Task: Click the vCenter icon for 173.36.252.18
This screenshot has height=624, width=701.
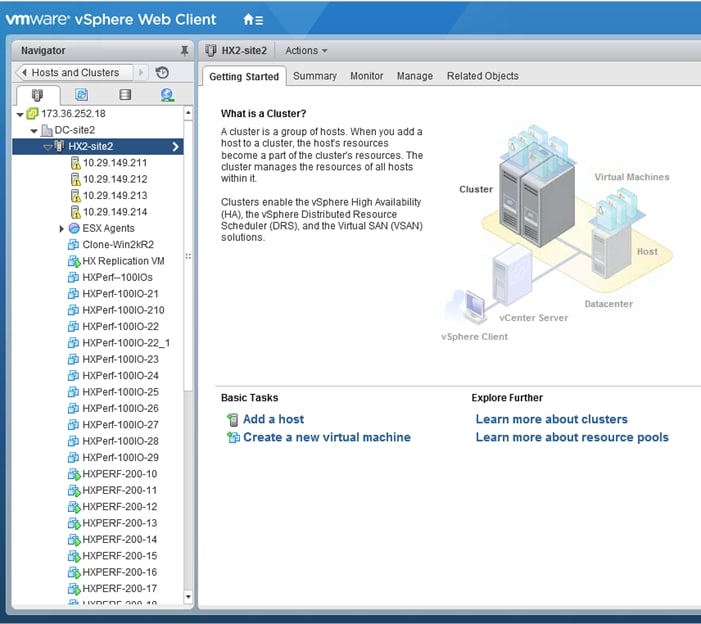Action: [32, 114]
